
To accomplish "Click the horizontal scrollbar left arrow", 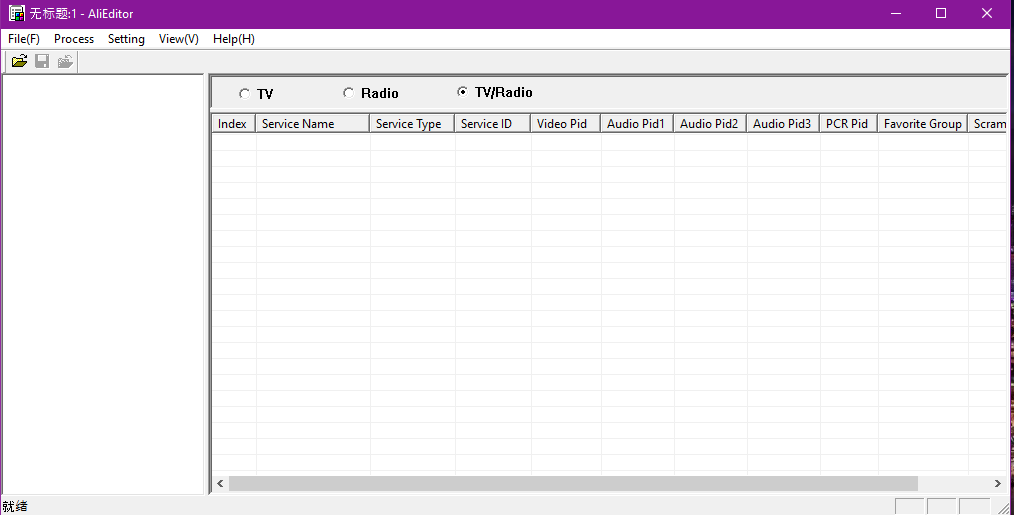I will coord(221,483).
